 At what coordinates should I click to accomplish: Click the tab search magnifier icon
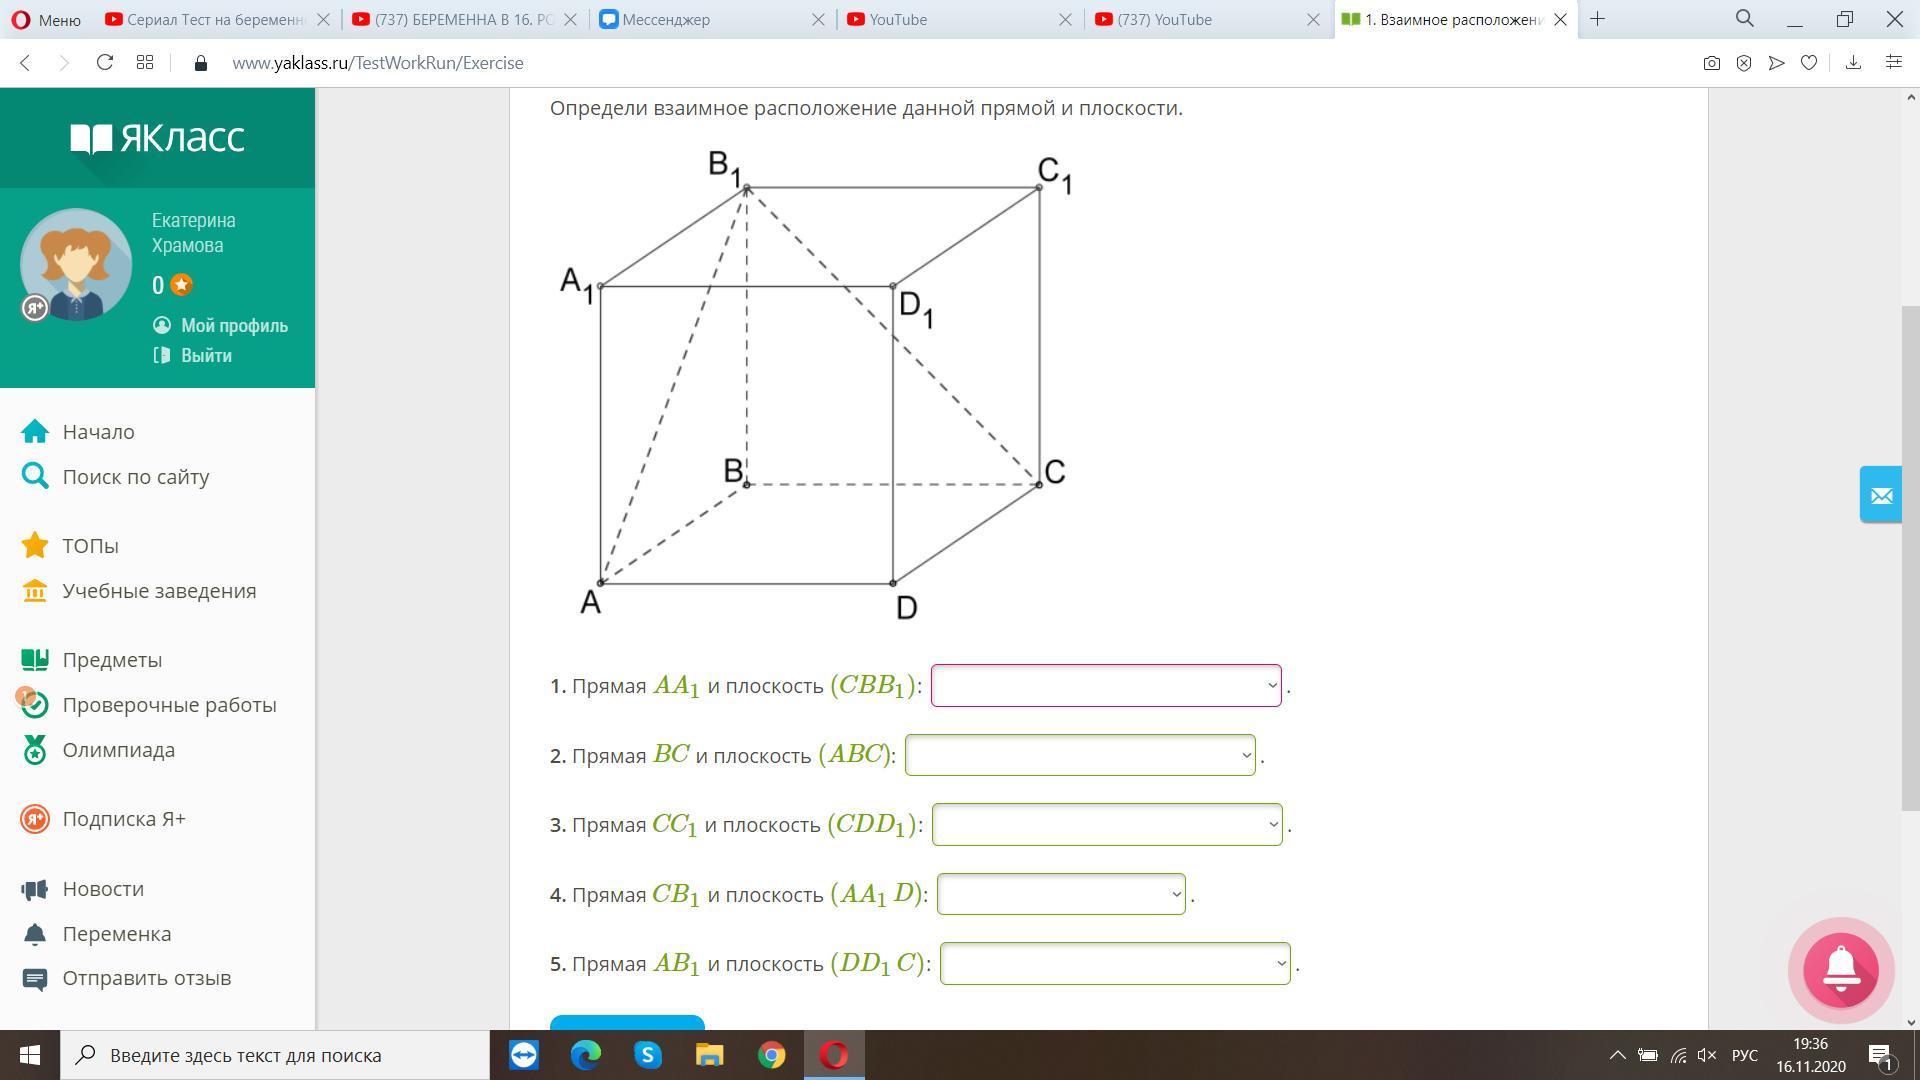[x=1745, y=19]
